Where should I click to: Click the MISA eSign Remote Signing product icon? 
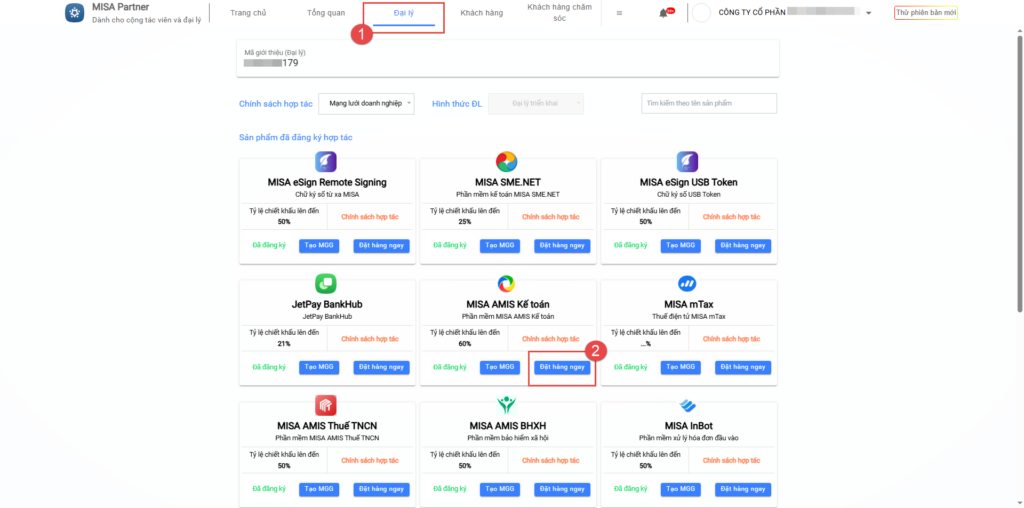tap(326, 162)
